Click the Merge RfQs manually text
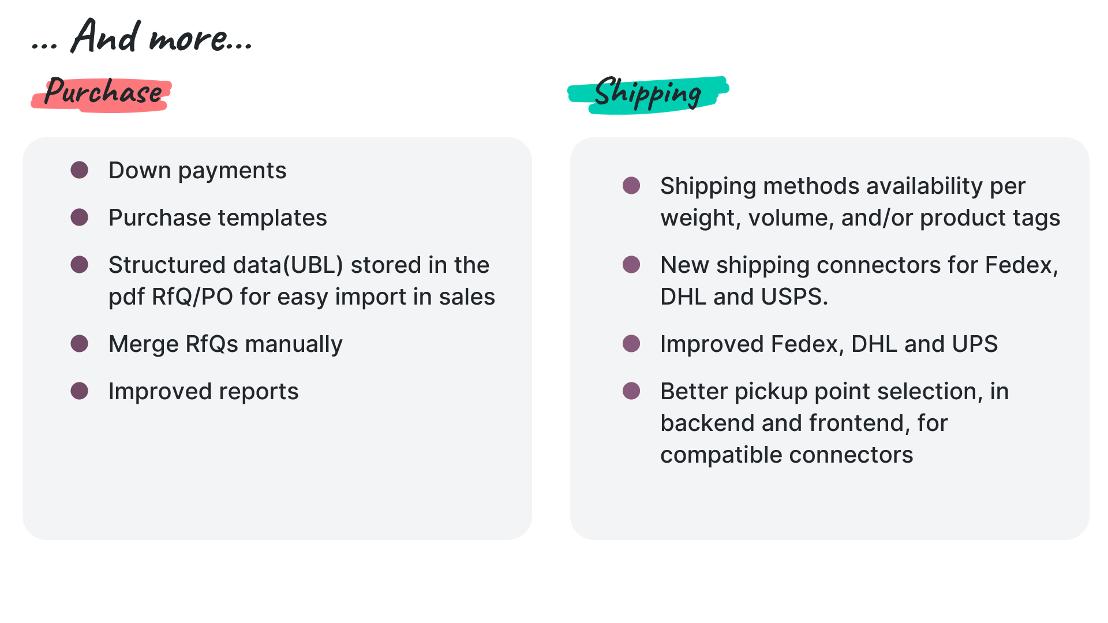 [x=225, y=344]
